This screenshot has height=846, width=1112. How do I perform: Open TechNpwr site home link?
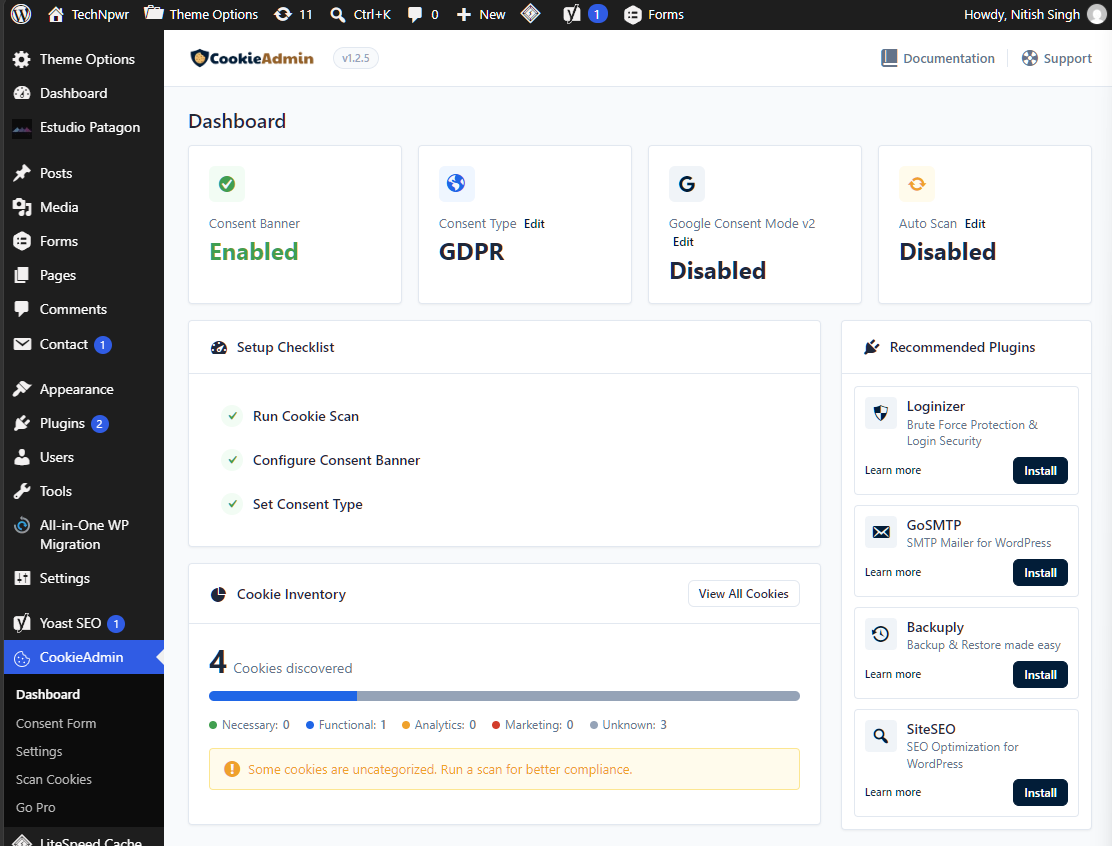(x=88, y=14)
